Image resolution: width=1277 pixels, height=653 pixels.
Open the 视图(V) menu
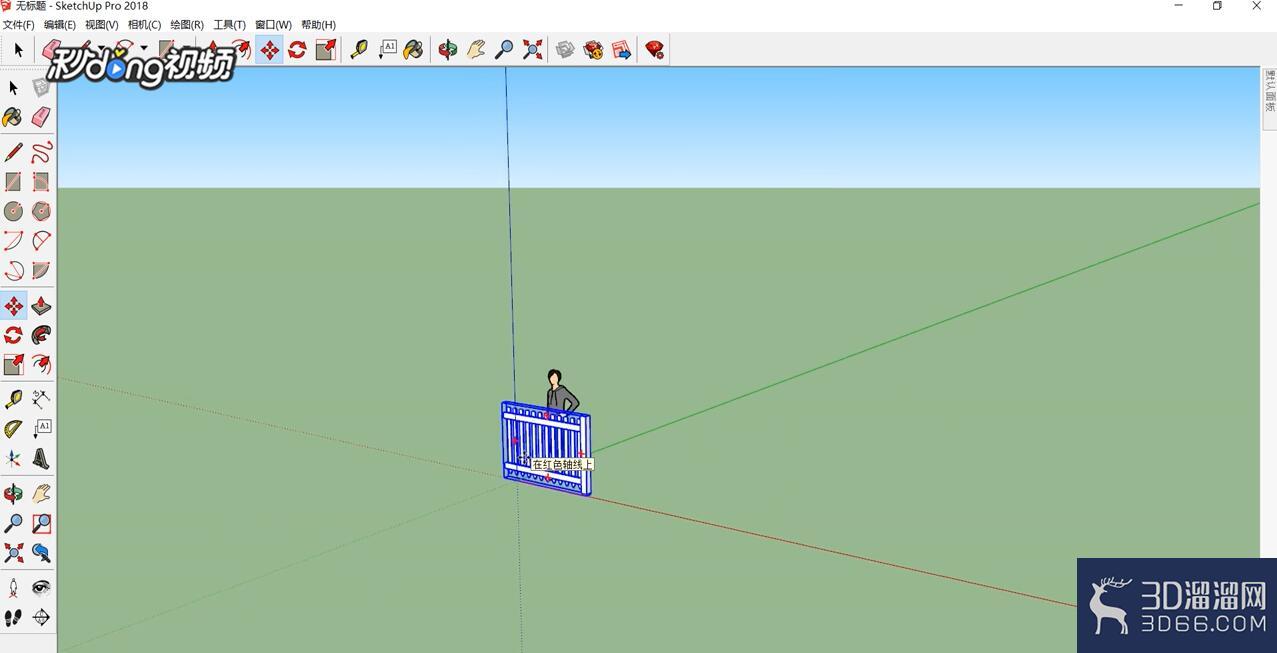tap(101, 24)
